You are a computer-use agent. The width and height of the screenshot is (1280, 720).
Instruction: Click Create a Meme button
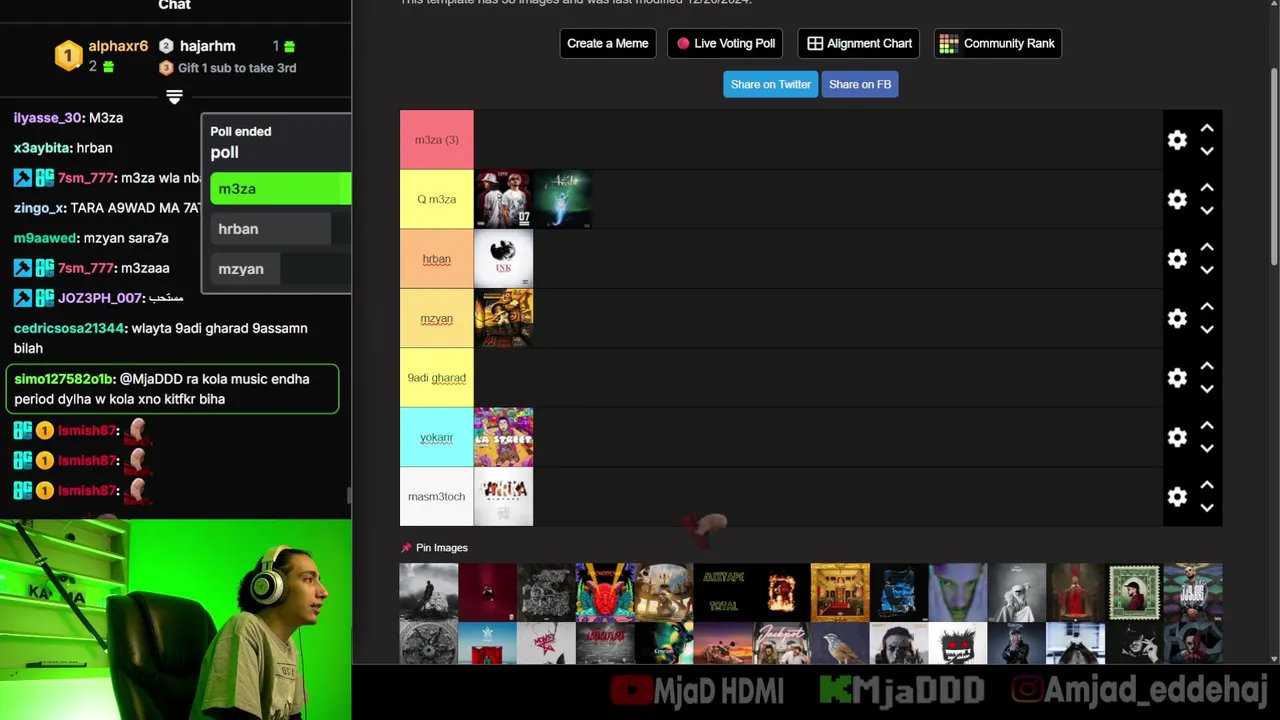click(x=608, y=43)
